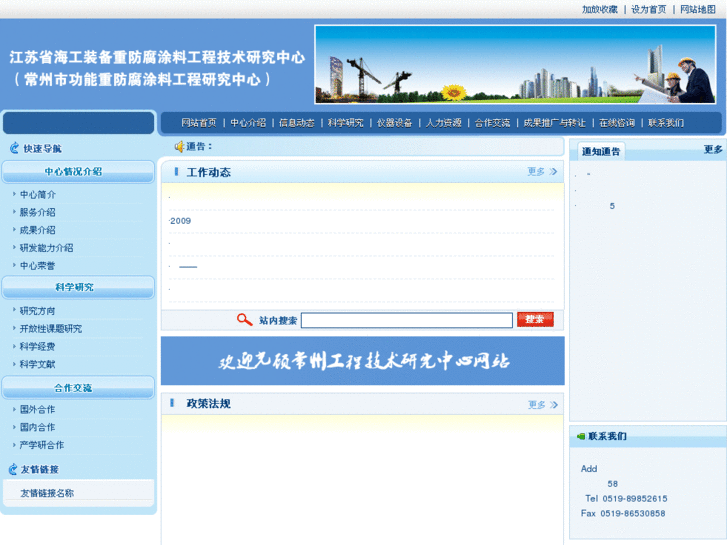Open 中心荣誉 in the sidebar
Viewport: 727px width, 545px height.
tap(38, 266)
